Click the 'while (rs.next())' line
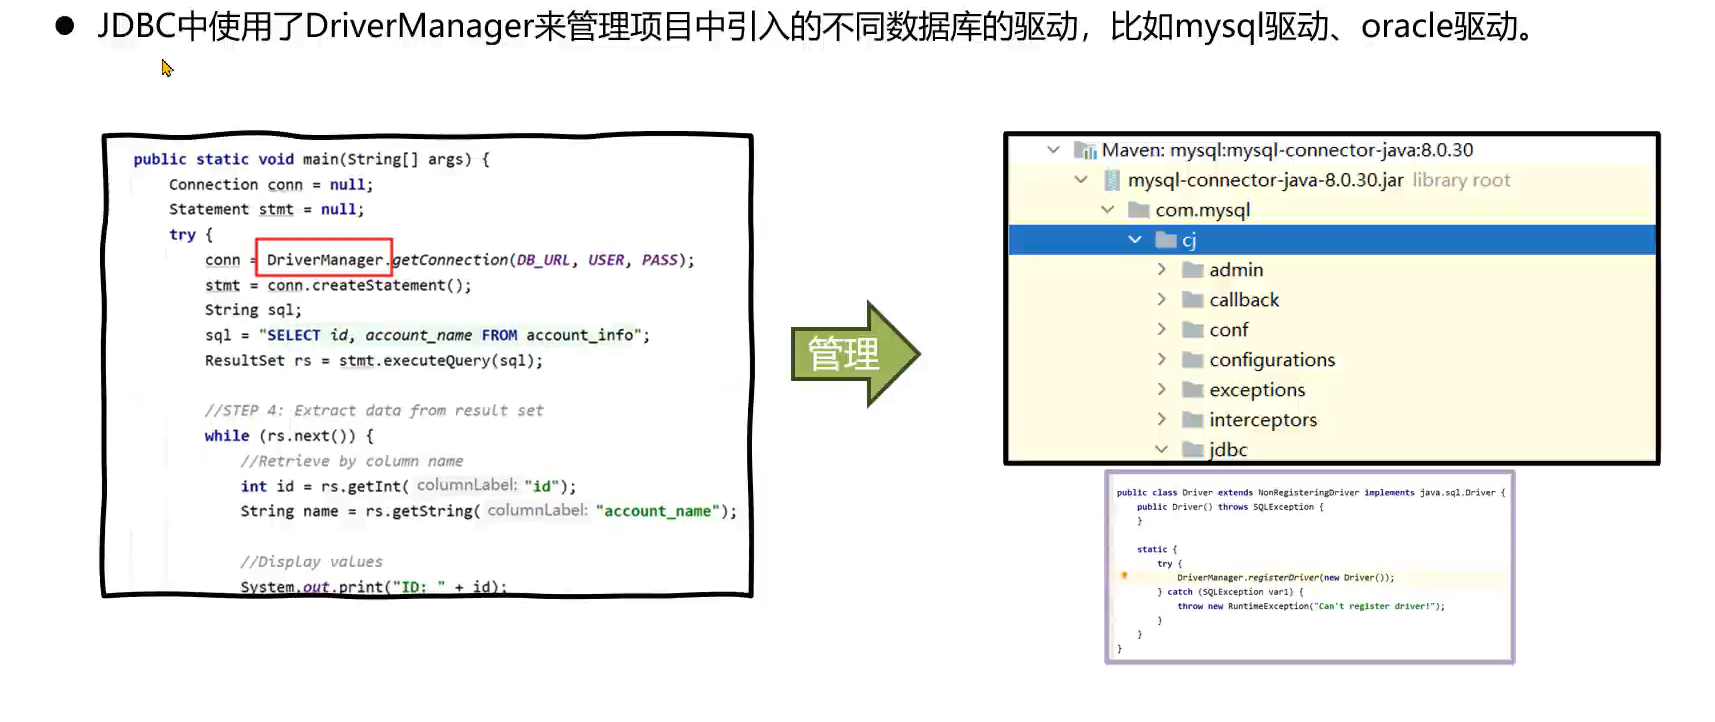This screenshot has width=1715, height=722. (x=289, y=436)
